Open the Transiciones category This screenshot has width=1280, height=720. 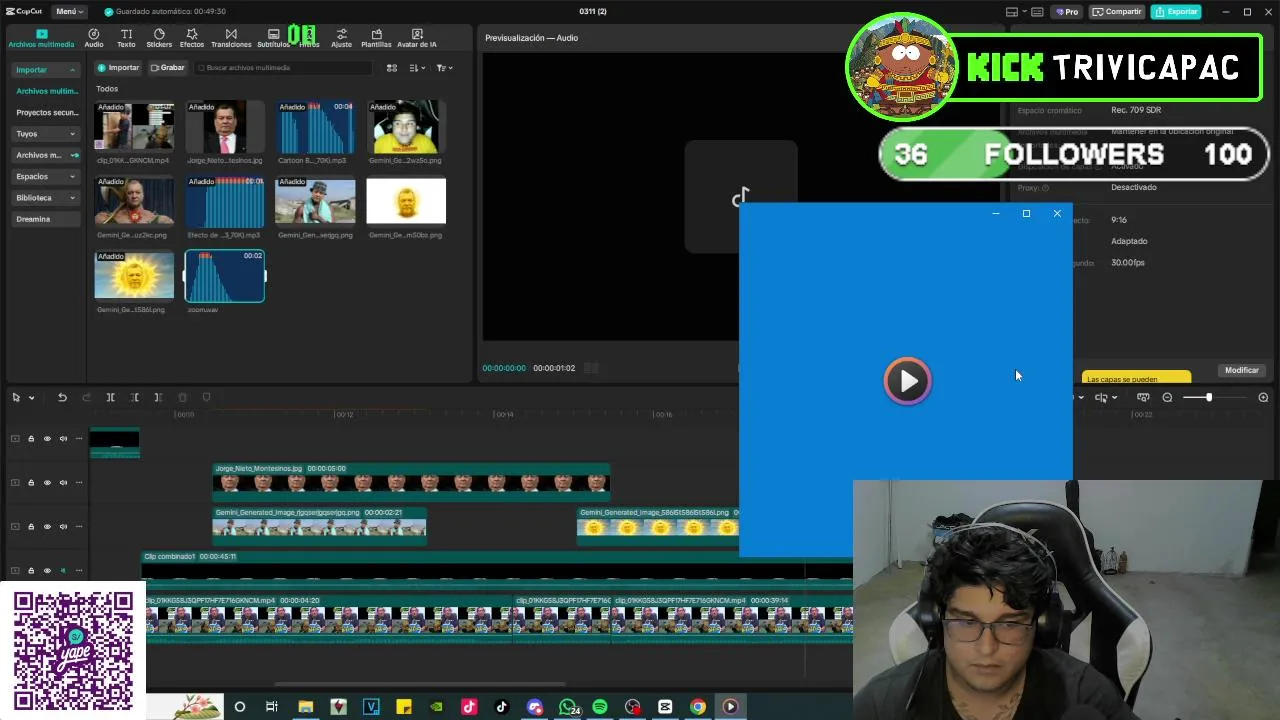231,38
